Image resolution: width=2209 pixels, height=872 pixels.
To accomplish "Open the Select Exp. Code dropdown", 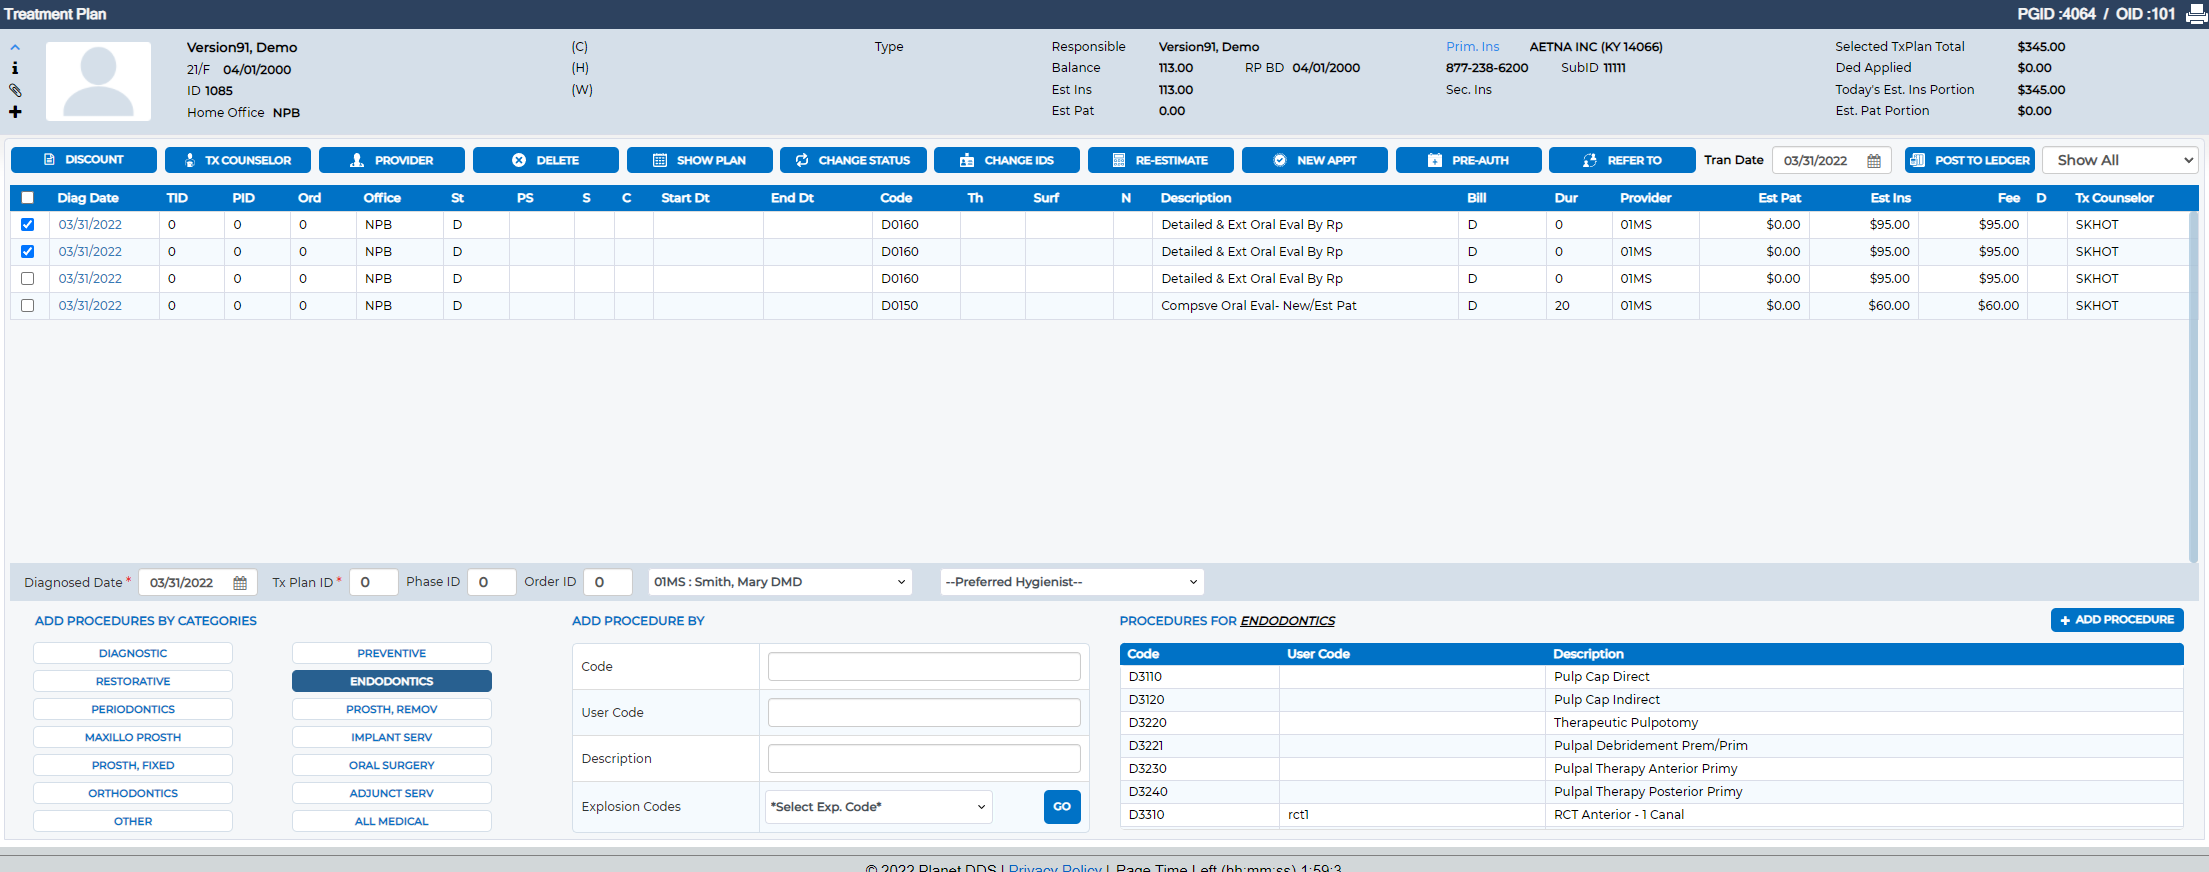I will click(879, 807).
